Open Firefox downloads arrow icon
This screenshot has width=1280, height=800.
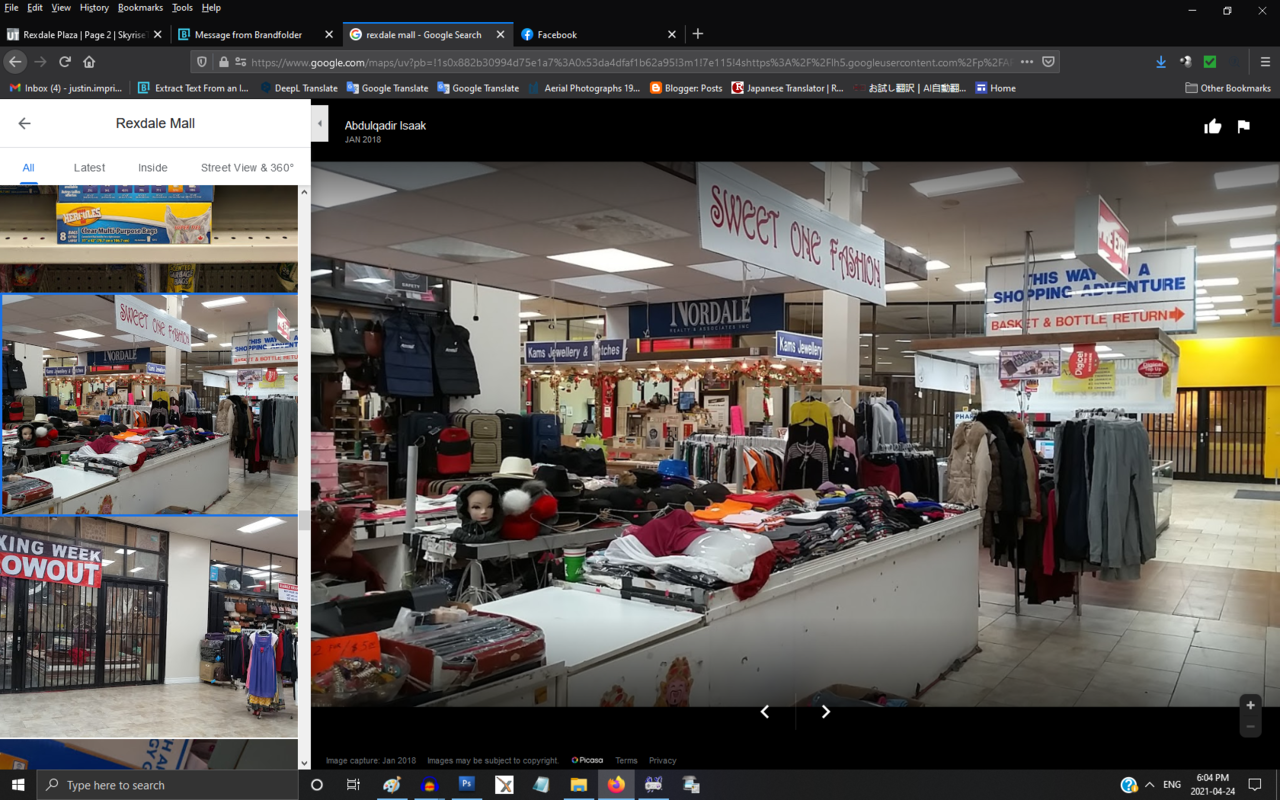click(x=1160, y=62)
